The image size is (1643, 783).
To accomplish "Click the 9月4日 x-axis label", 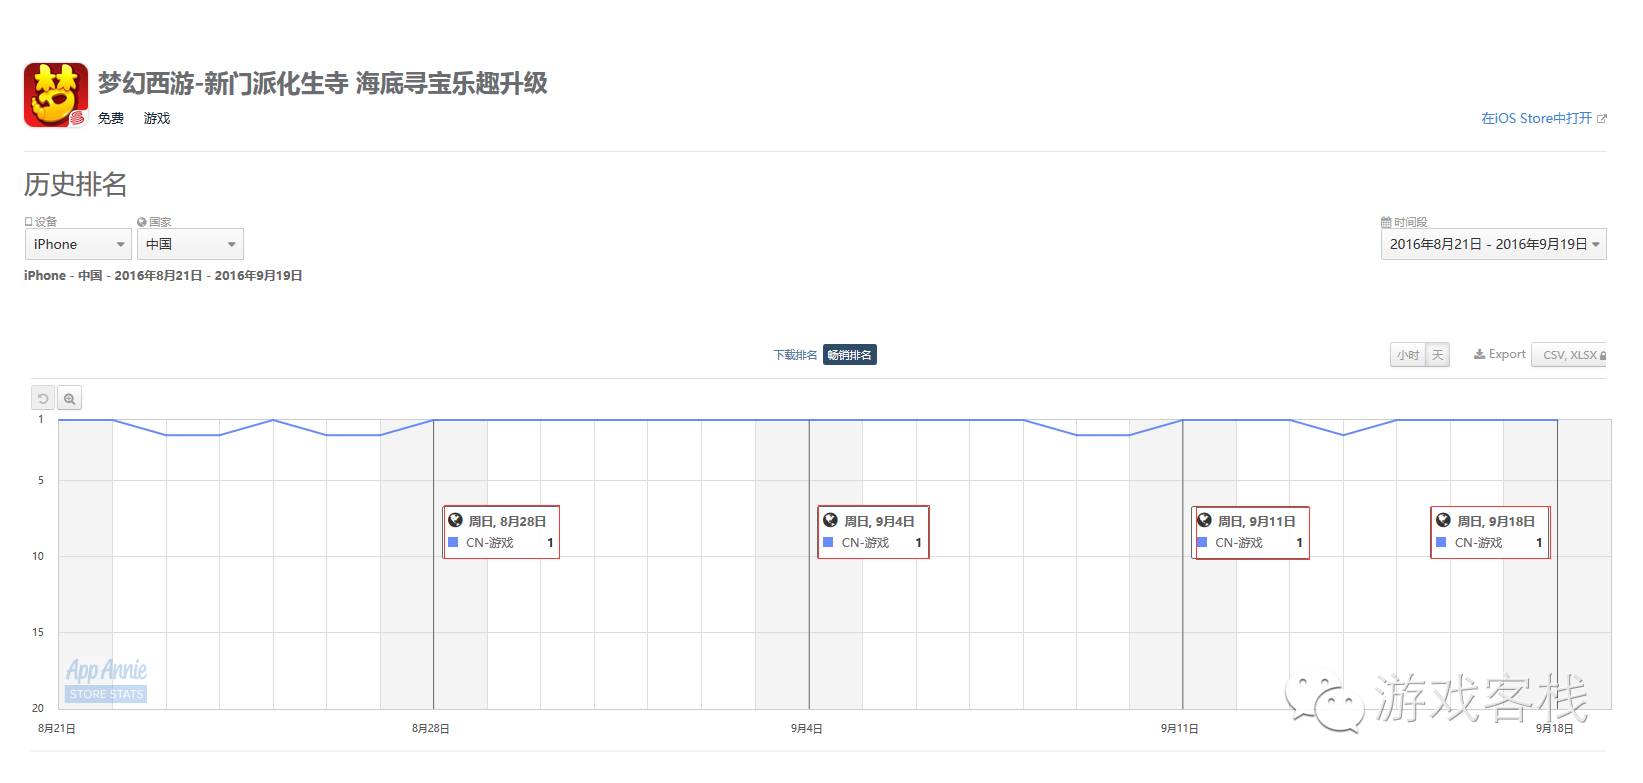I will point(807,728).
